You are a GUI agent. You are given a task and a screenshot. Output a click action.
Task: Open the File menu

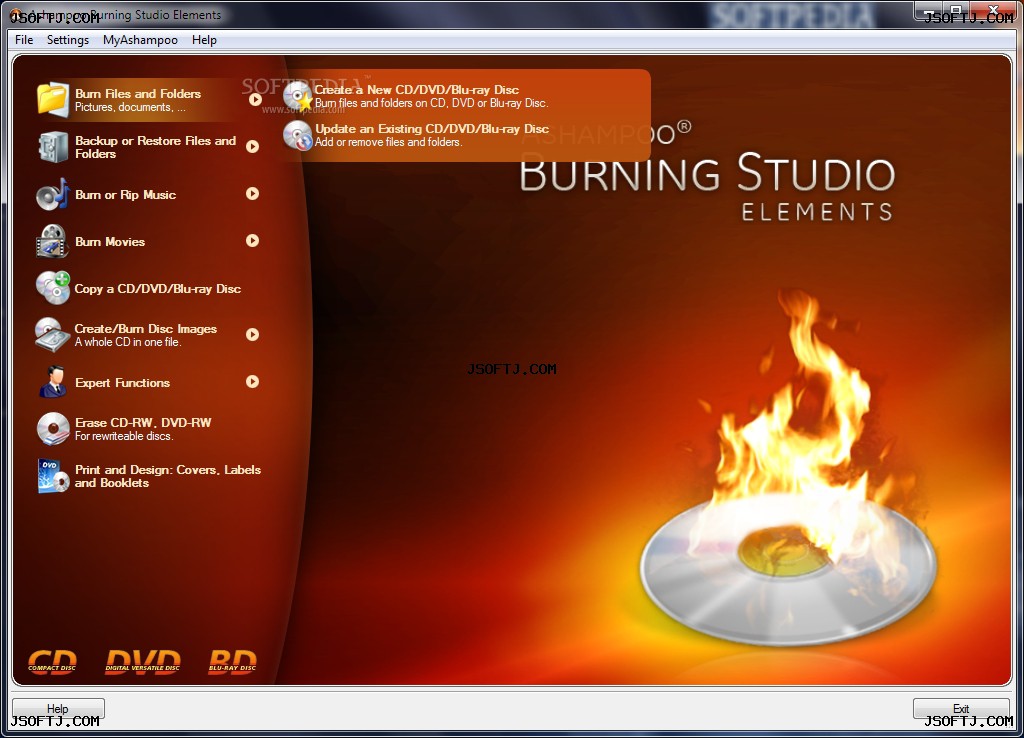pos(24,40)
